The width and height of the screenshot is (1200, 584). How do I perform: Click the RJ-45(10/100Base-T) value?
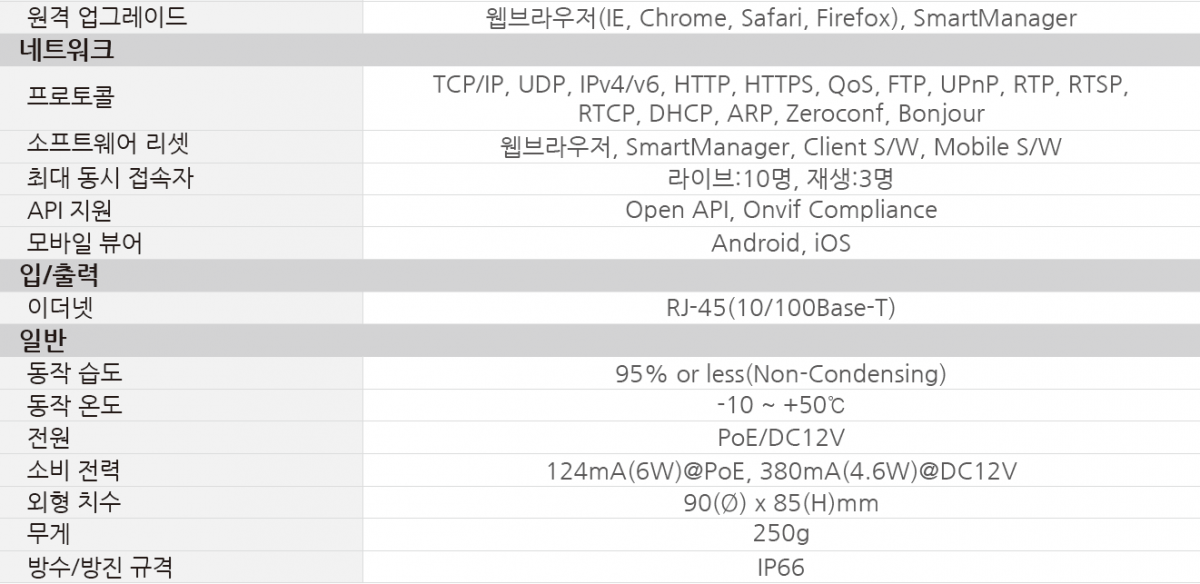(x=781, y=308)
